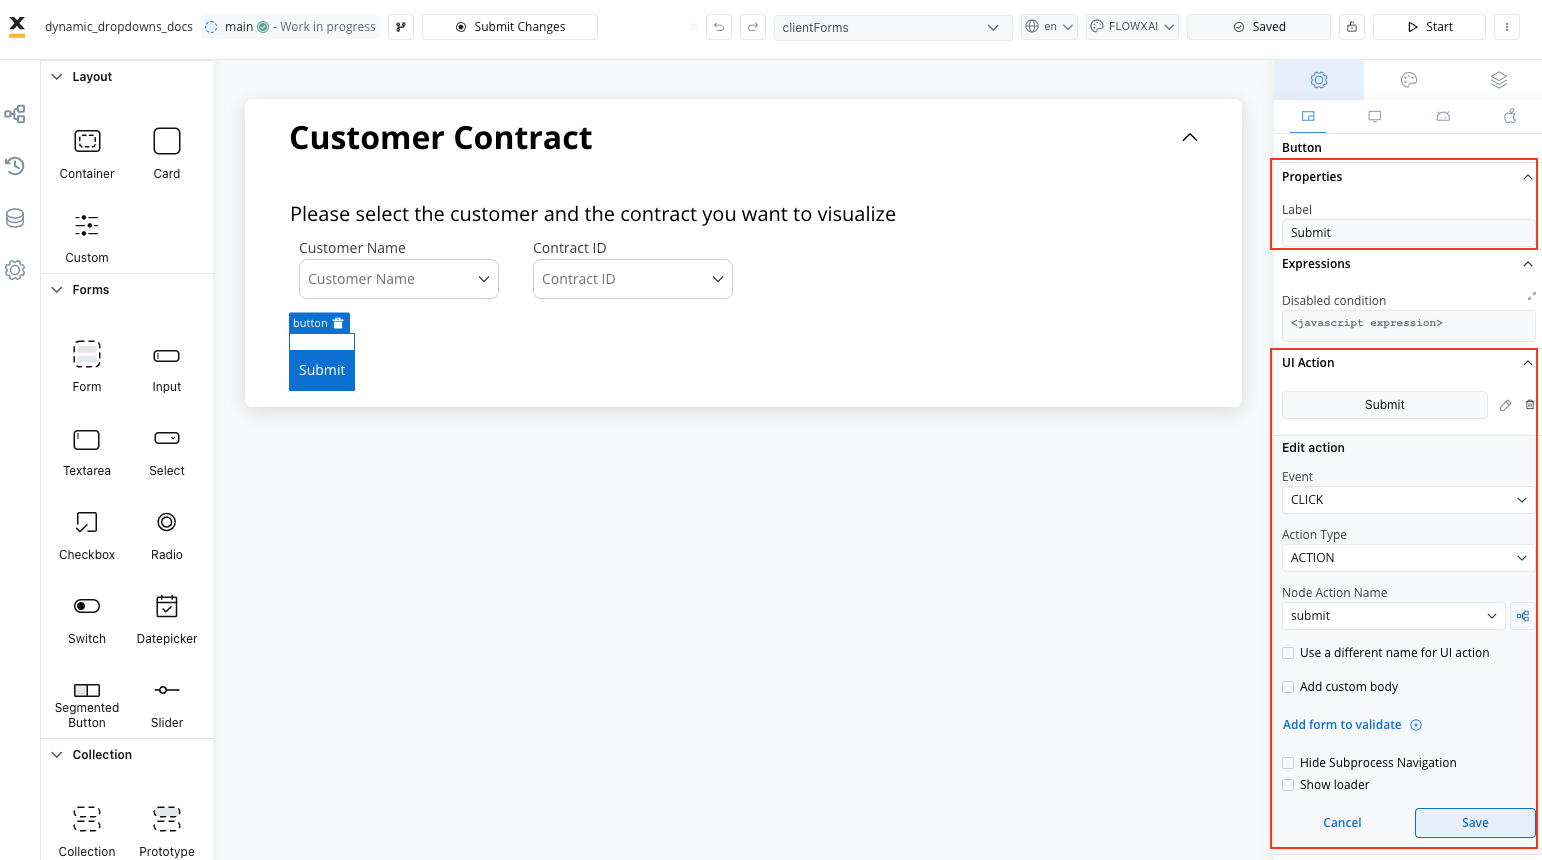Switch to the styling palette tab

click(x=1409, y=80)
